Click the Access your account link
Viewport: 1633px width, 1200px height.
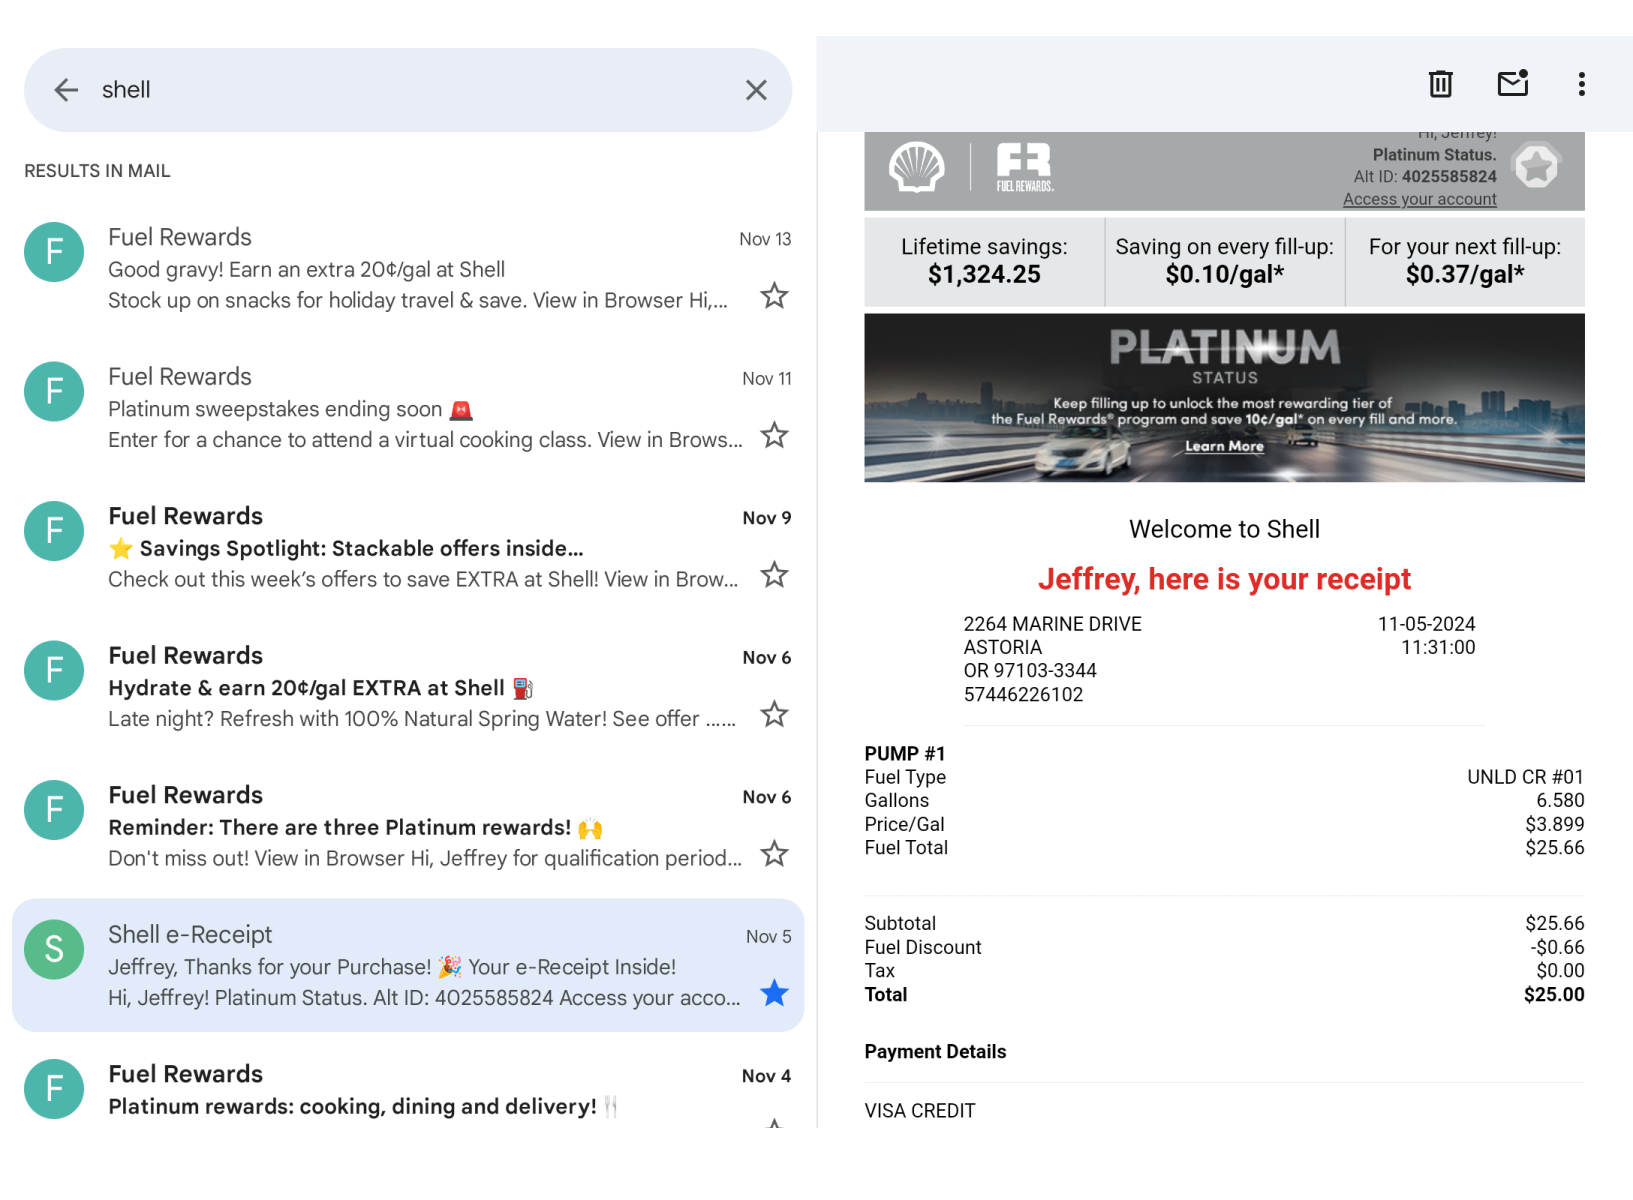point(1419,199)
